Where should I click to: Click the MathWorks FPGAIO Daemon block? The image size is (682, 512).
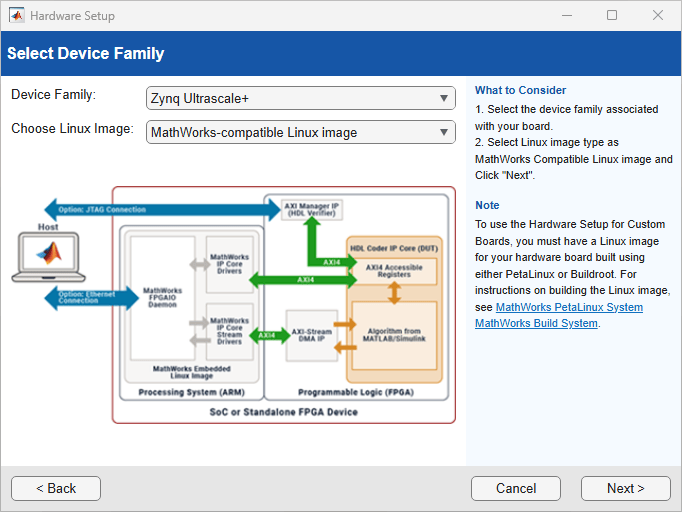click(x=162, y=298)
